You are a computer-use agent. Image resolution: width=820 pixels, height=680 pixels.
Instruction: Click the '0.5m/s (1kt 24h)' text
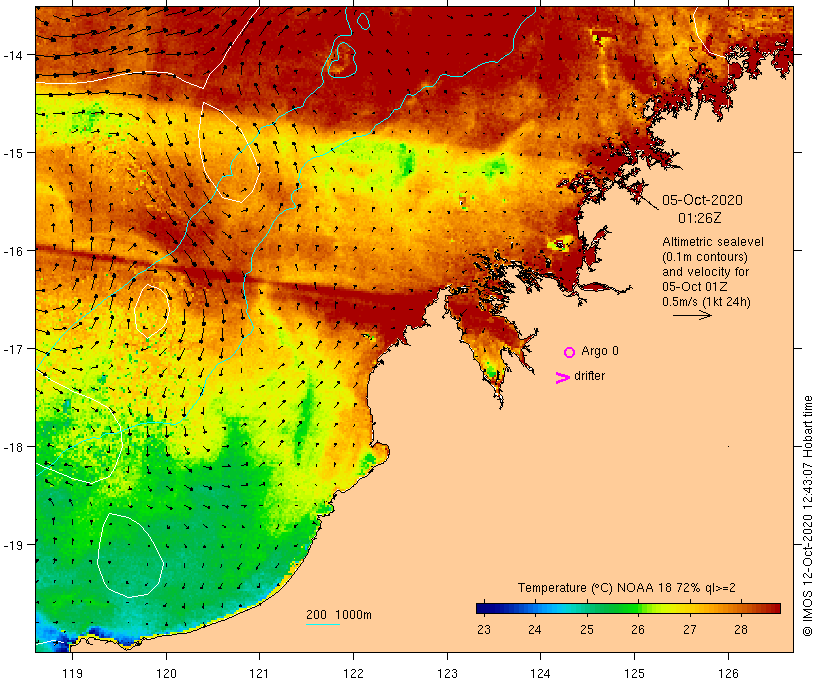tap(706, 302)
